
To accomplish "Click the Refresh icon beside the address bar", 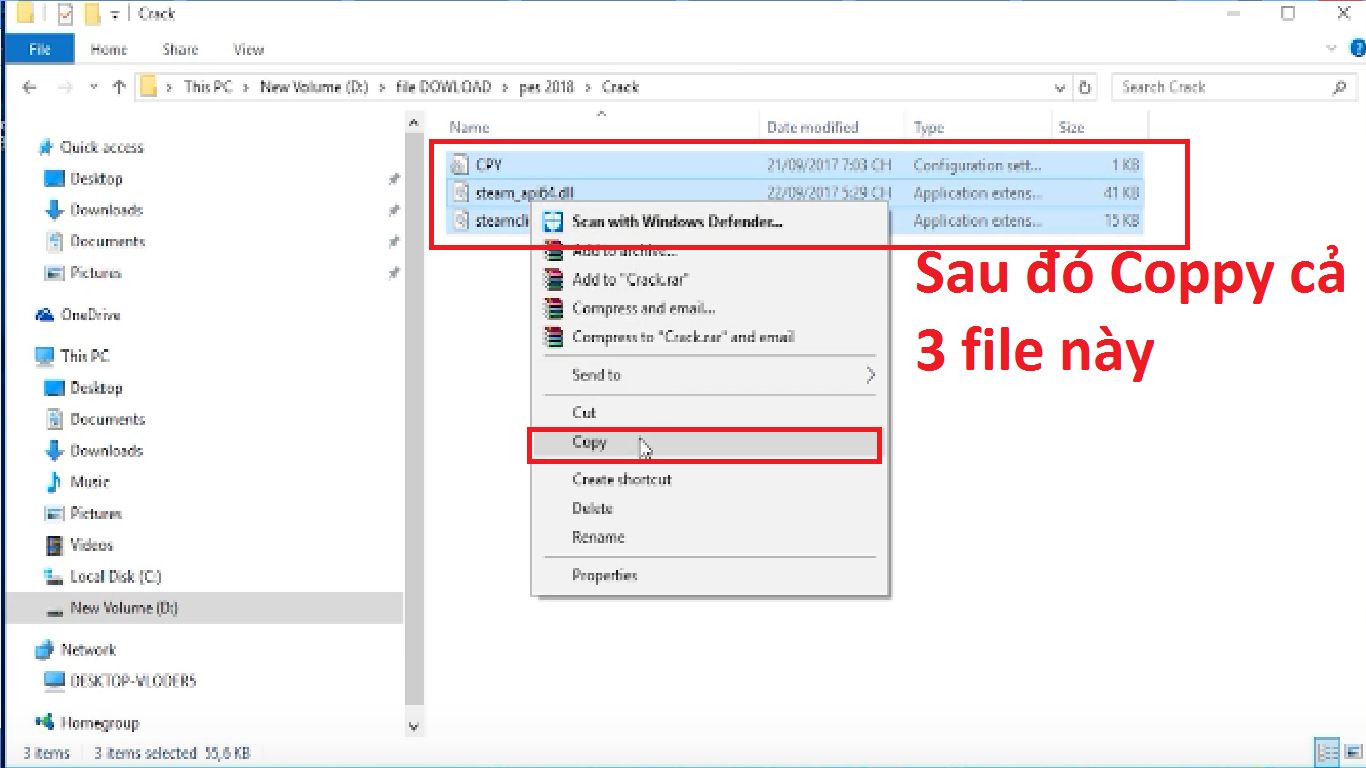I will point(1085,87).
